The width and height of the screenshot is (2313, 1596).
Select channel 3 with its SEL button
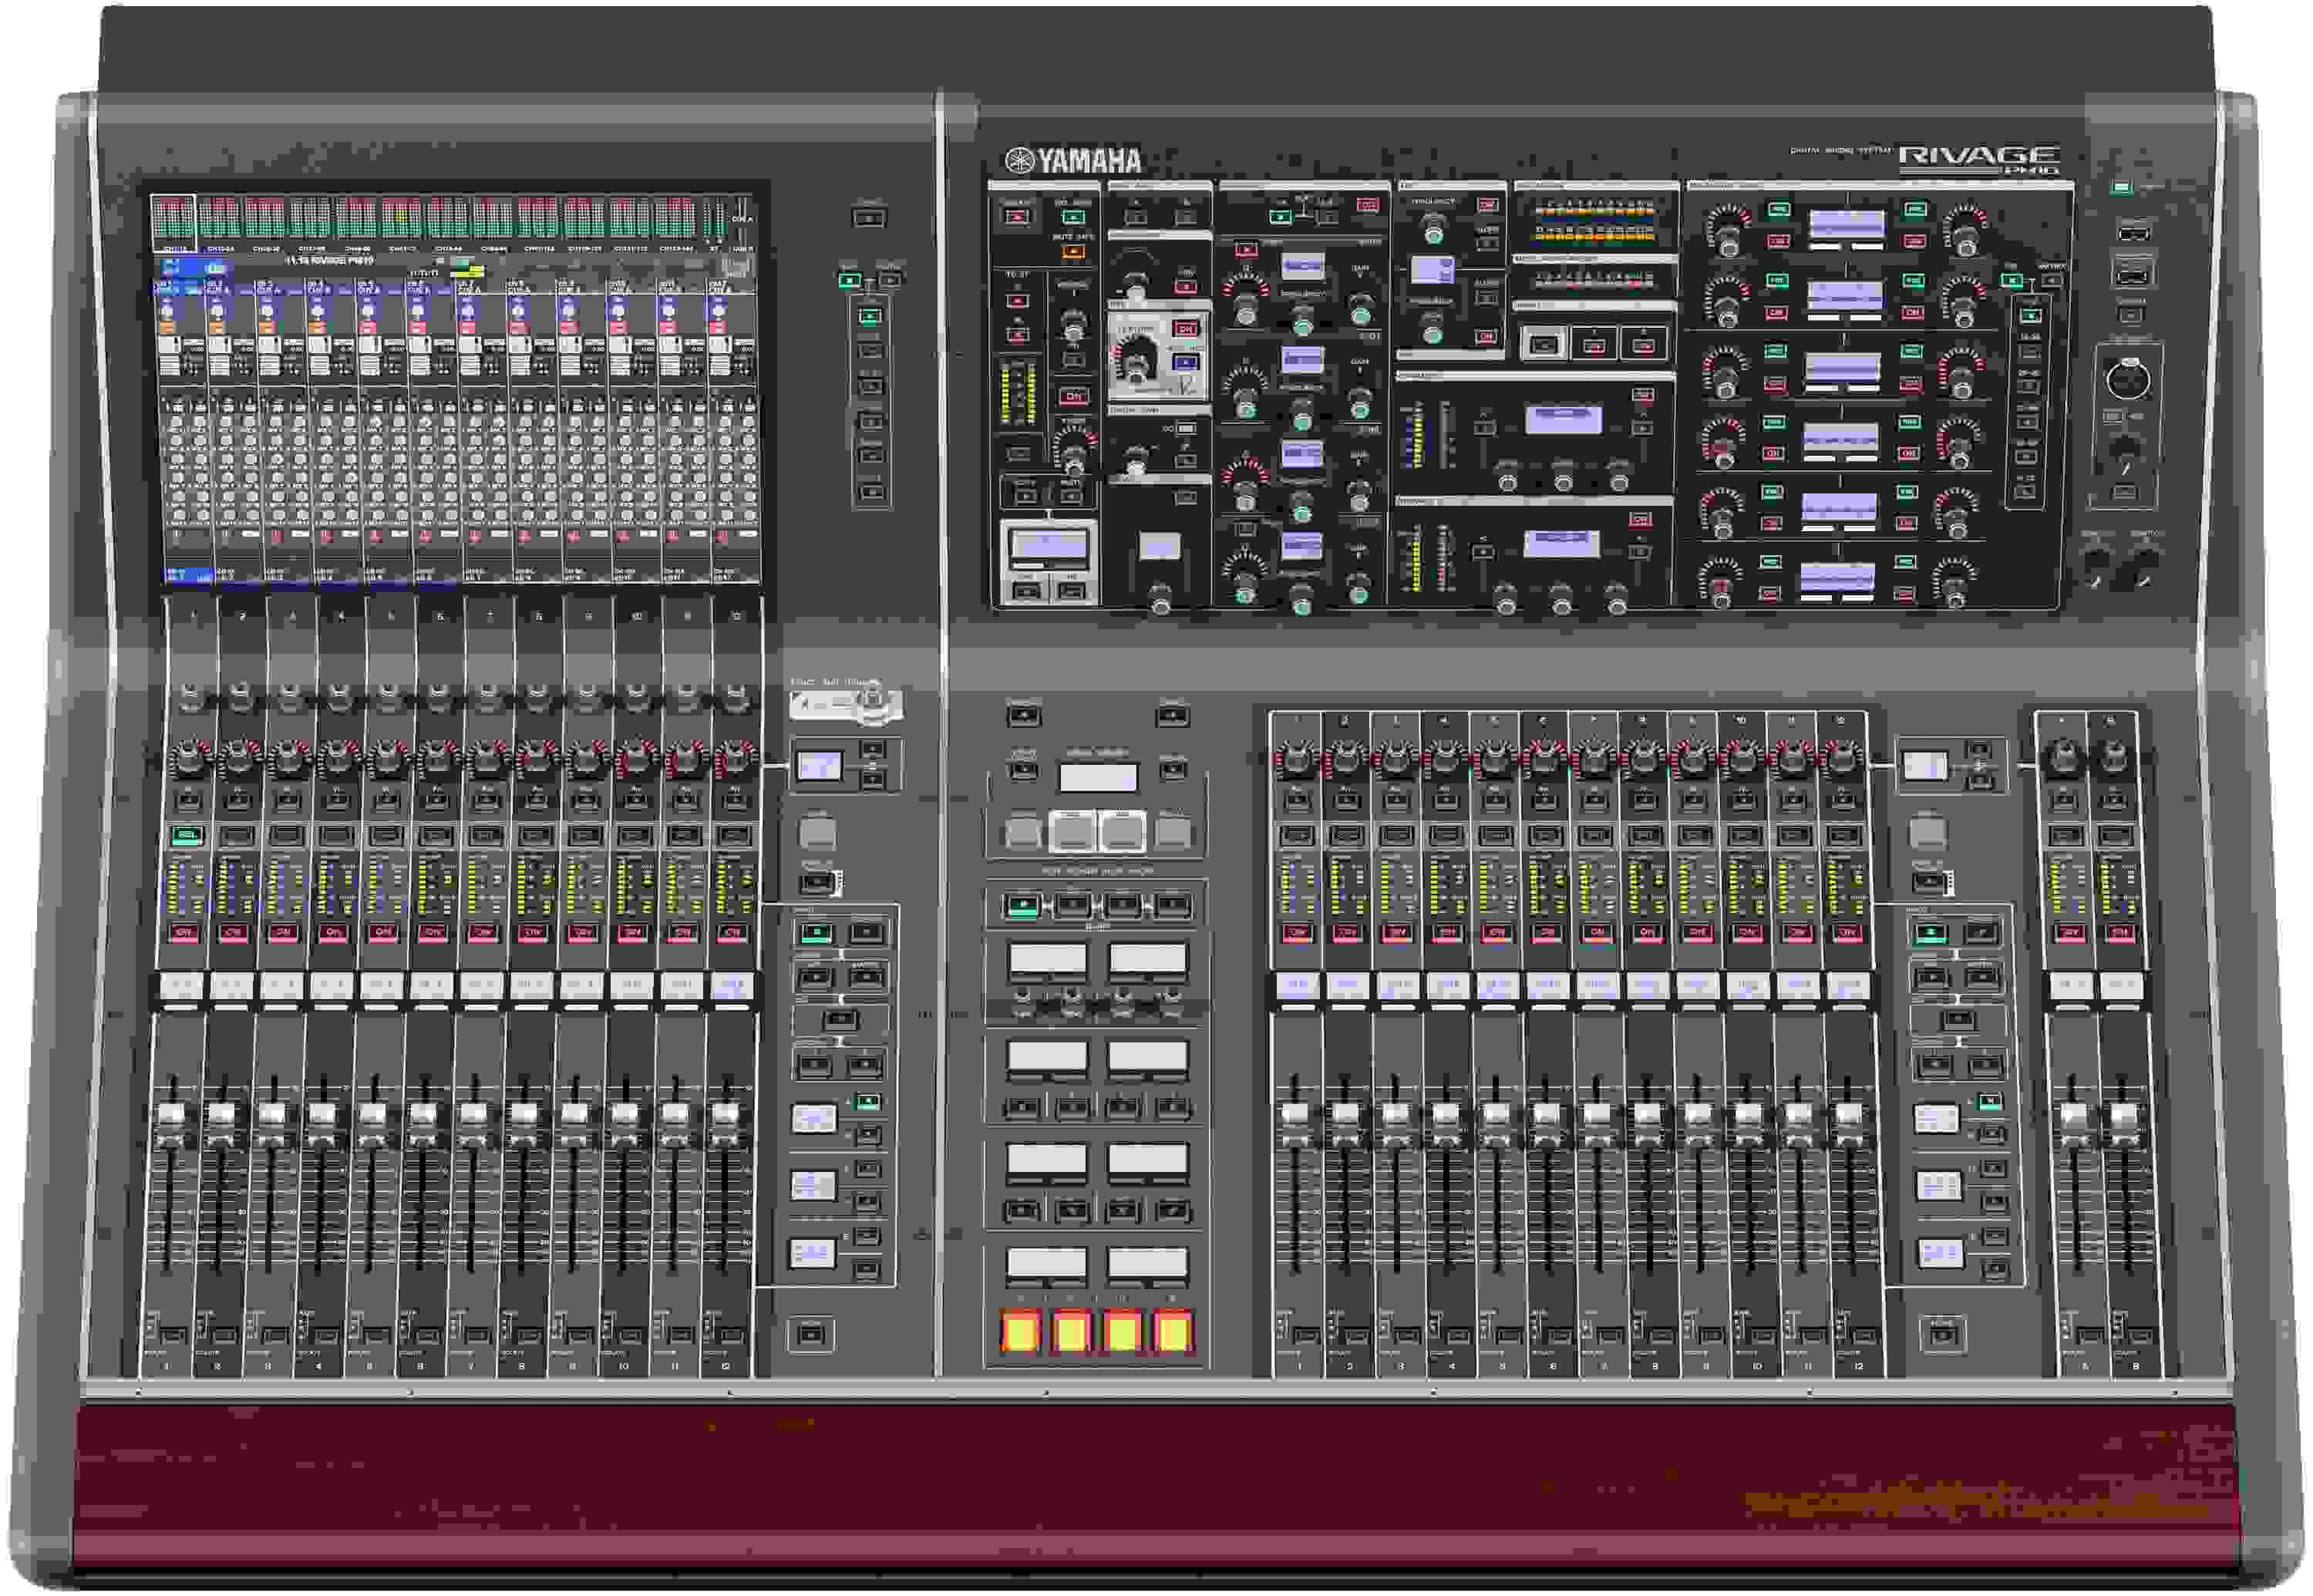point(287,835)
